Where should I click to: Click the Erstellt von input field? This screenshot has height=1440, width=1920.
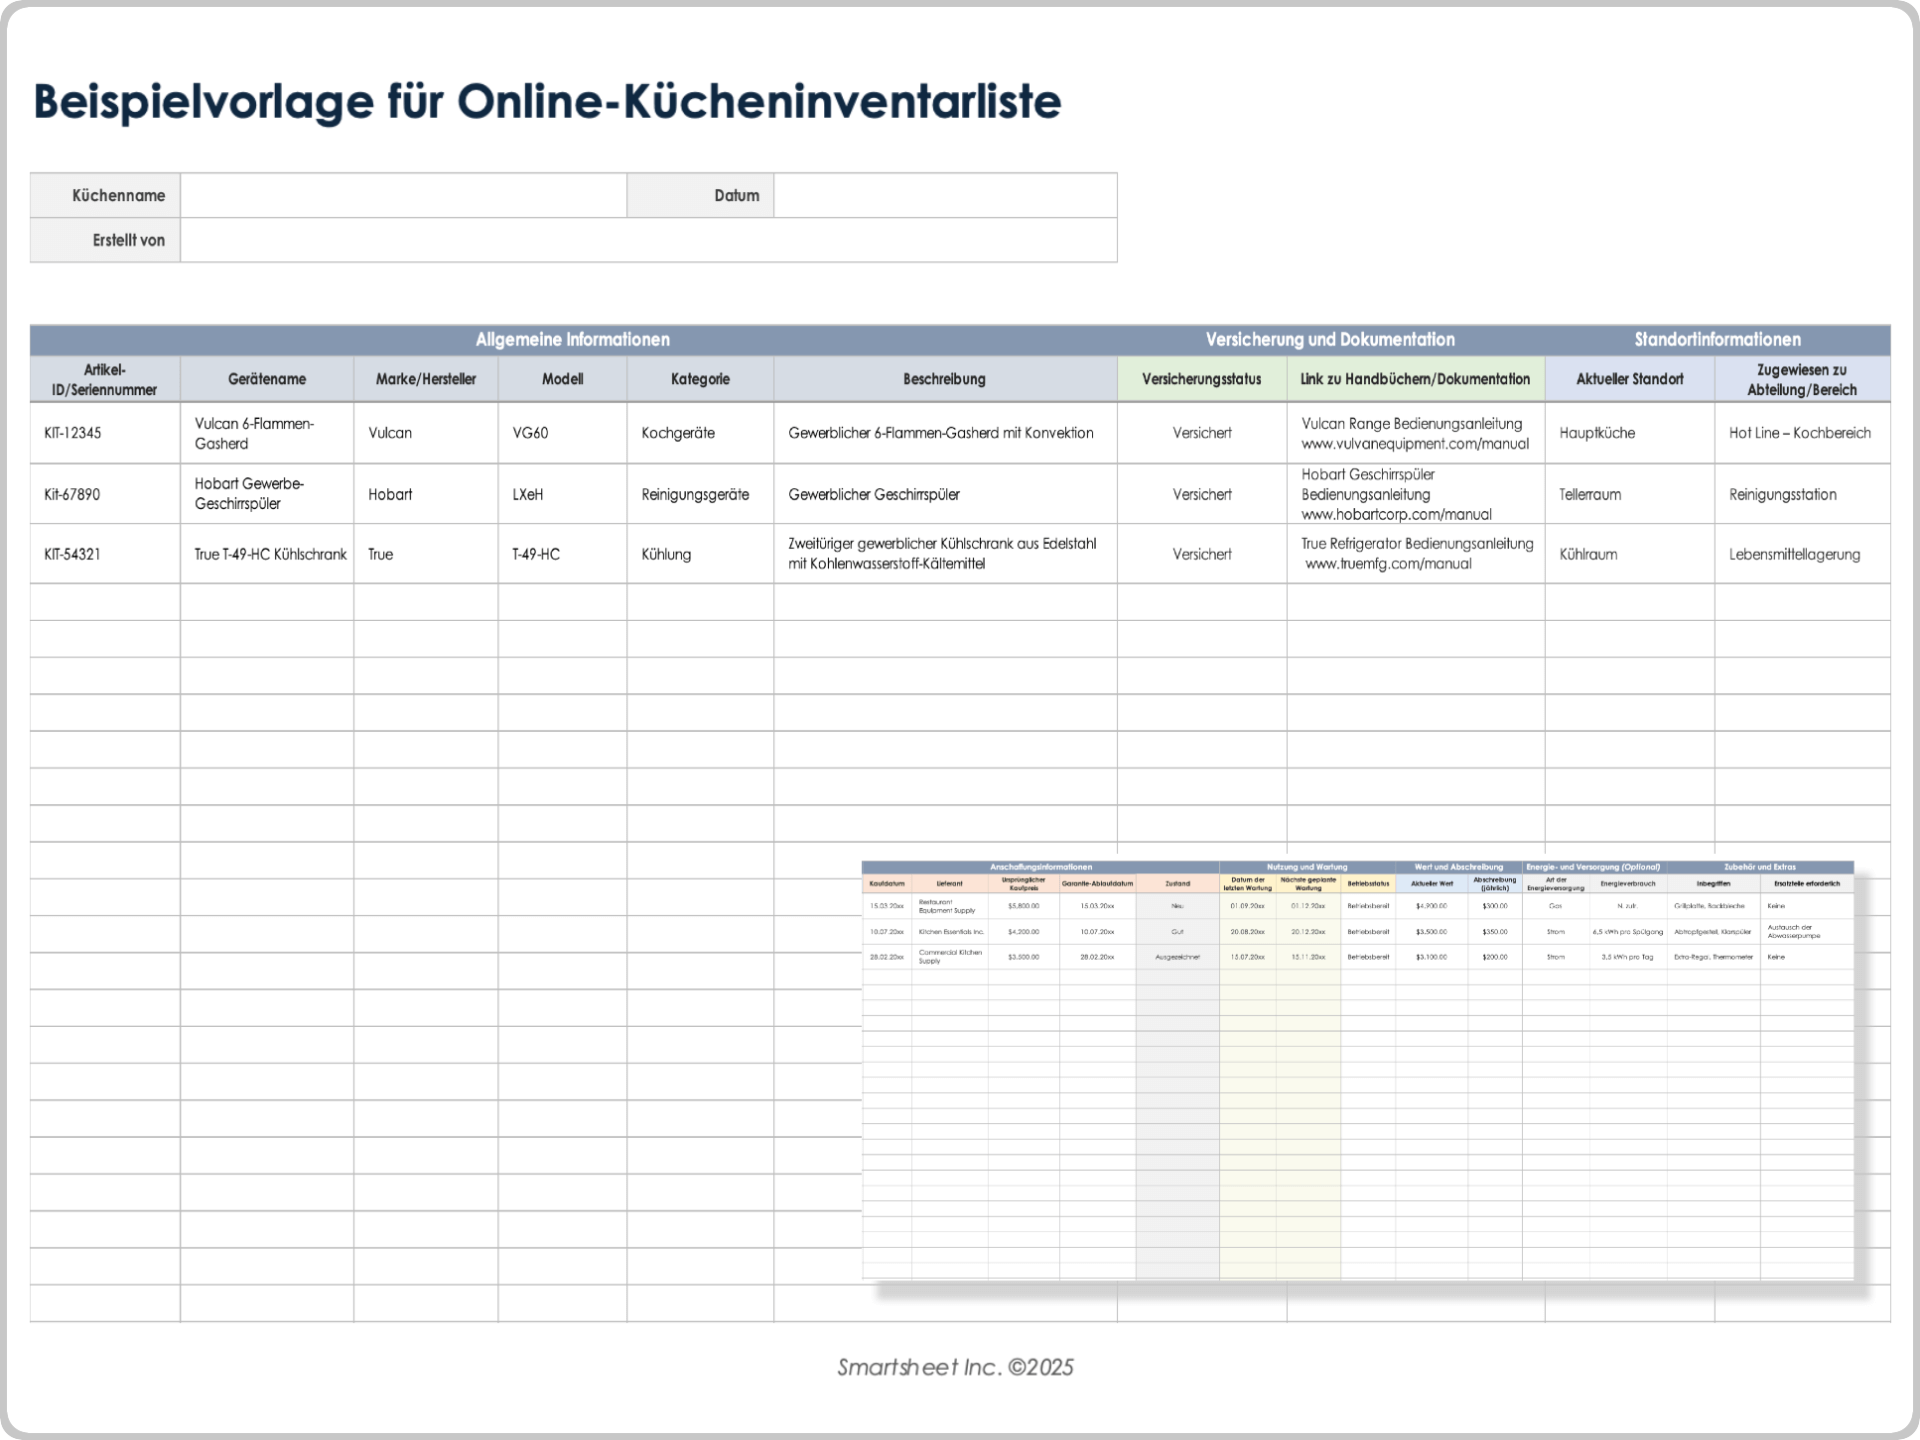648,240
